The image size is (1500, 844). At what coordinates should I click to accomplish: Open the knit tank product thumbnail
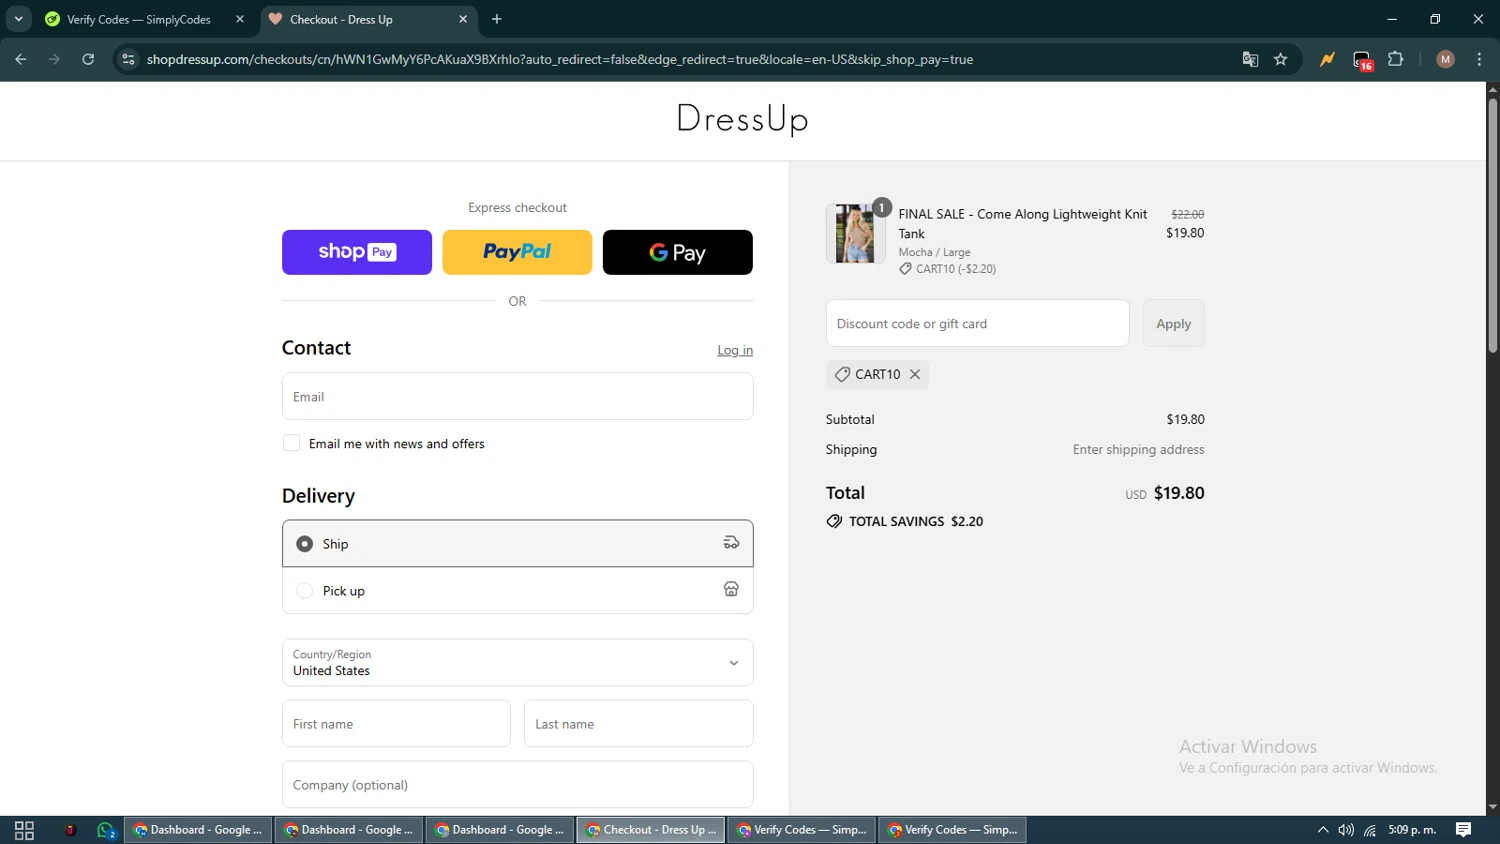coord(855,233)
